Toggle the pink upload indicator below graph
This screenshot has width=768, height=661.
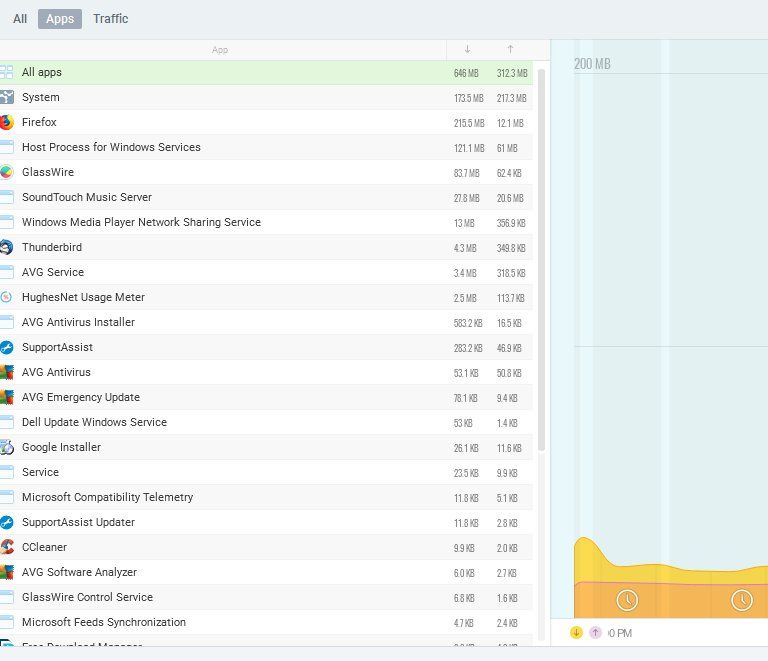596,632
